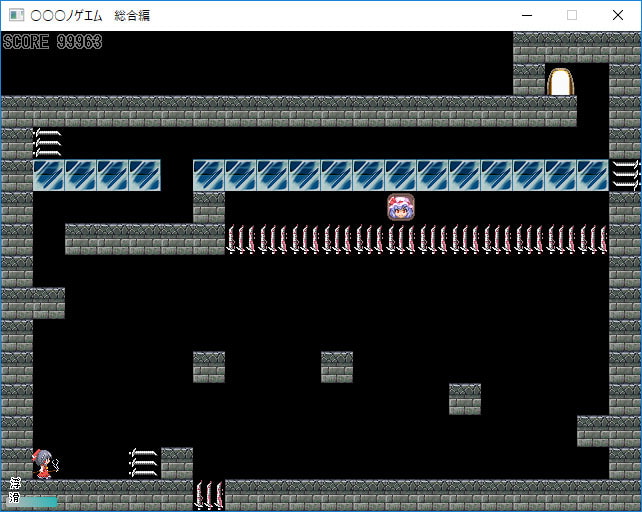Image resolution: width=642 pixels, height=512 pixels.
Task: Click the window title text 総合編
Action: [x=132, y=16]
